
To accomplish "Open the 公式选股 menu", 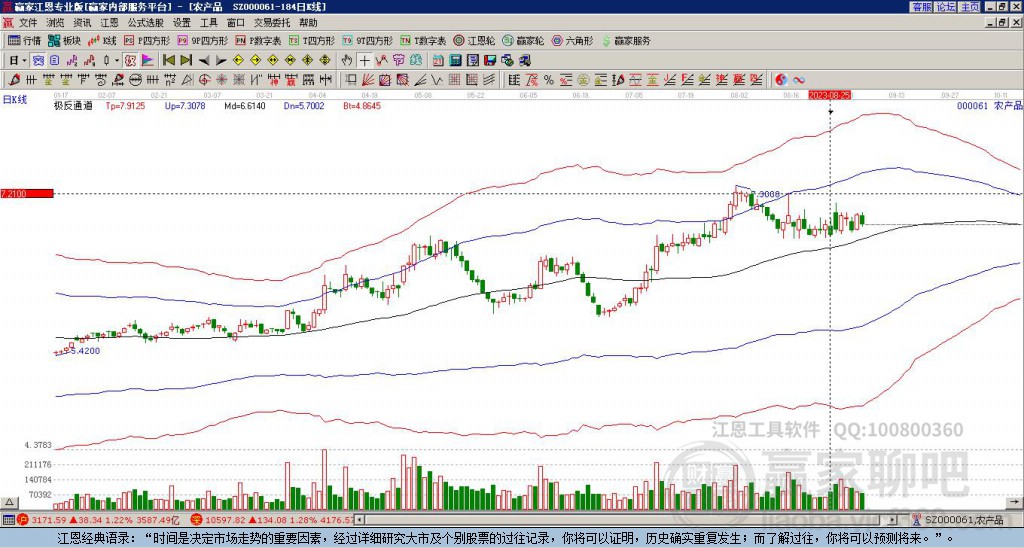I will click(x=145, y=23).
